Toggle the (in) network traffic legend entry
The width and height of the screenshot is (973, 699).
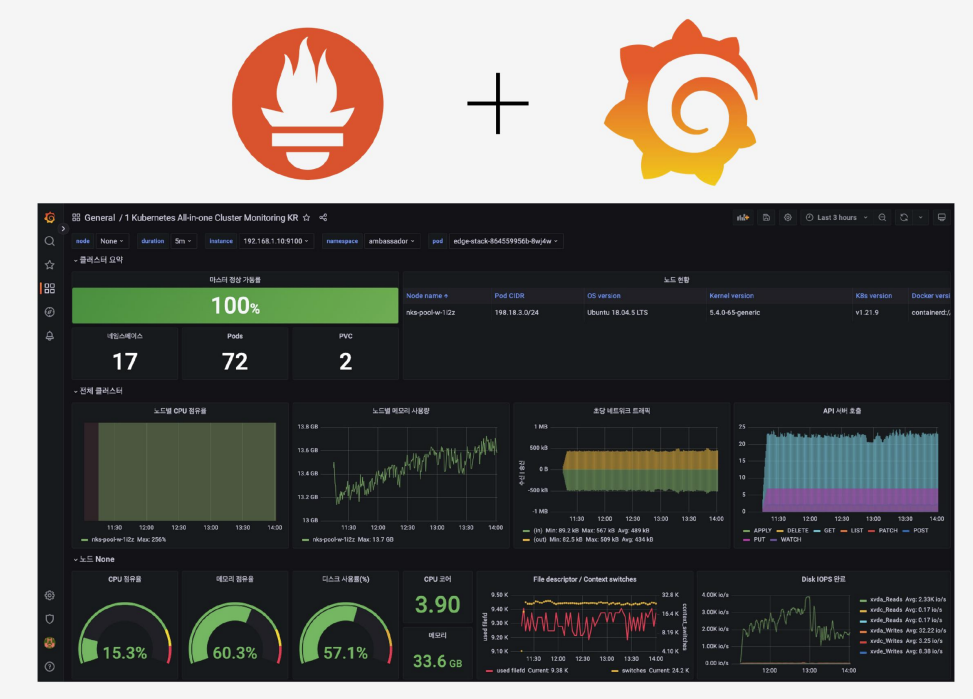(586, 531)
